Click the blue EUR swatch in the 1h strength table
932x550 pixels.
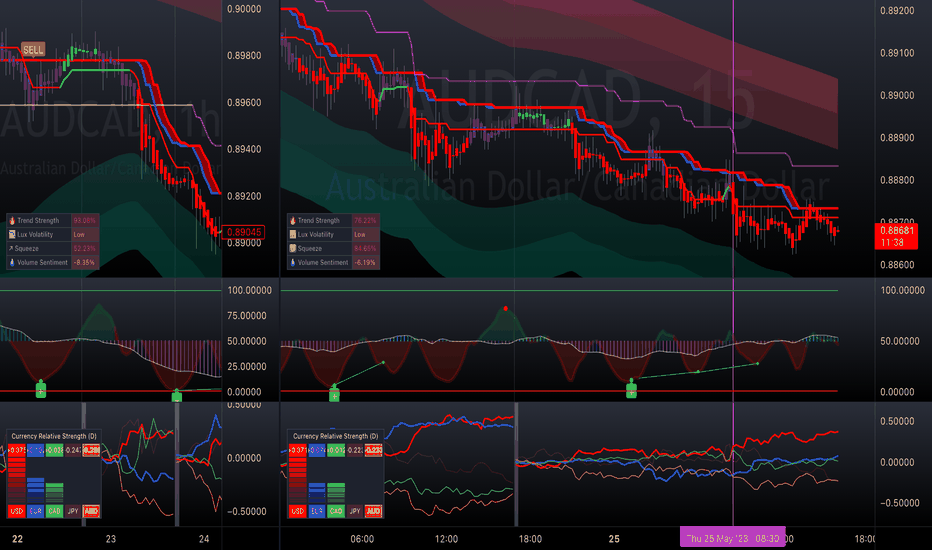35,511
